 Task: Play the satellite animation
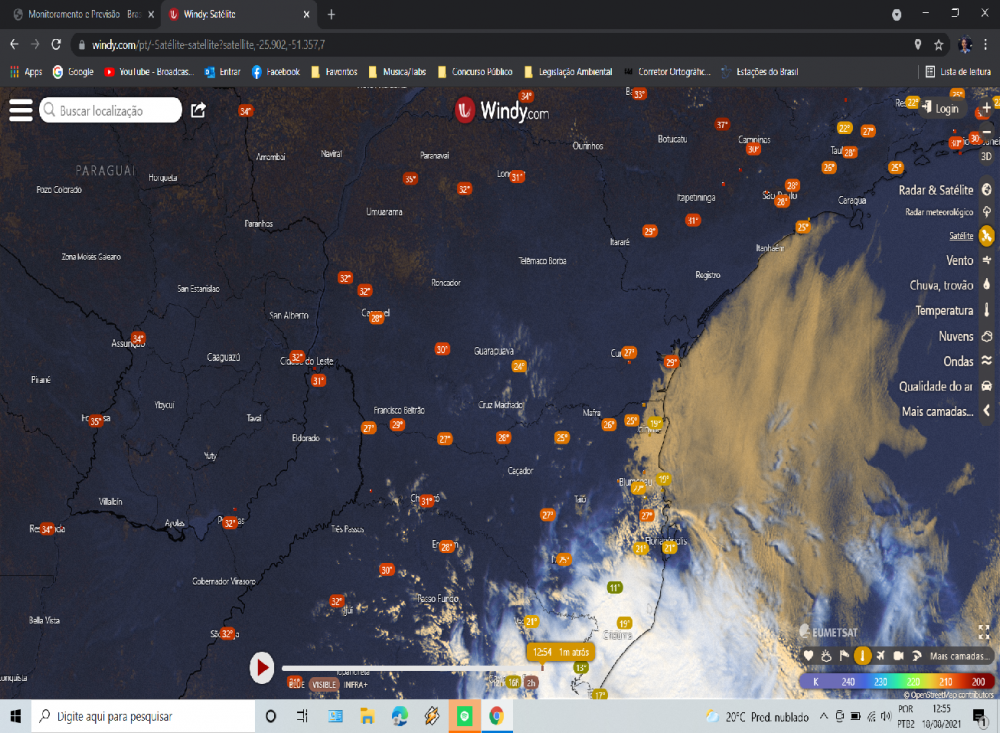pos(261,667)
